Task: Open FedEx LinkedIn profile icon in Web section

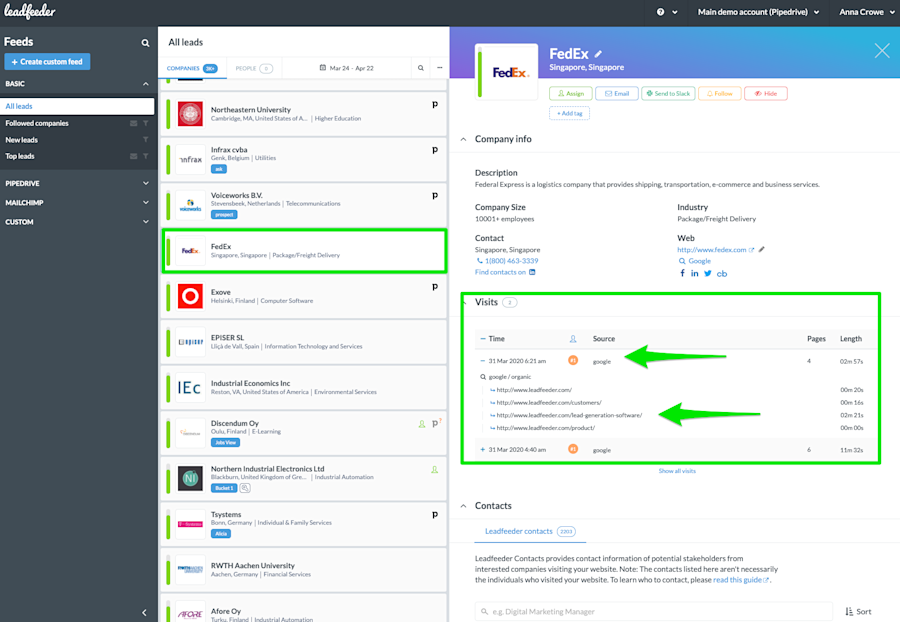Action: pyautogui.click(x=695, y=273)
